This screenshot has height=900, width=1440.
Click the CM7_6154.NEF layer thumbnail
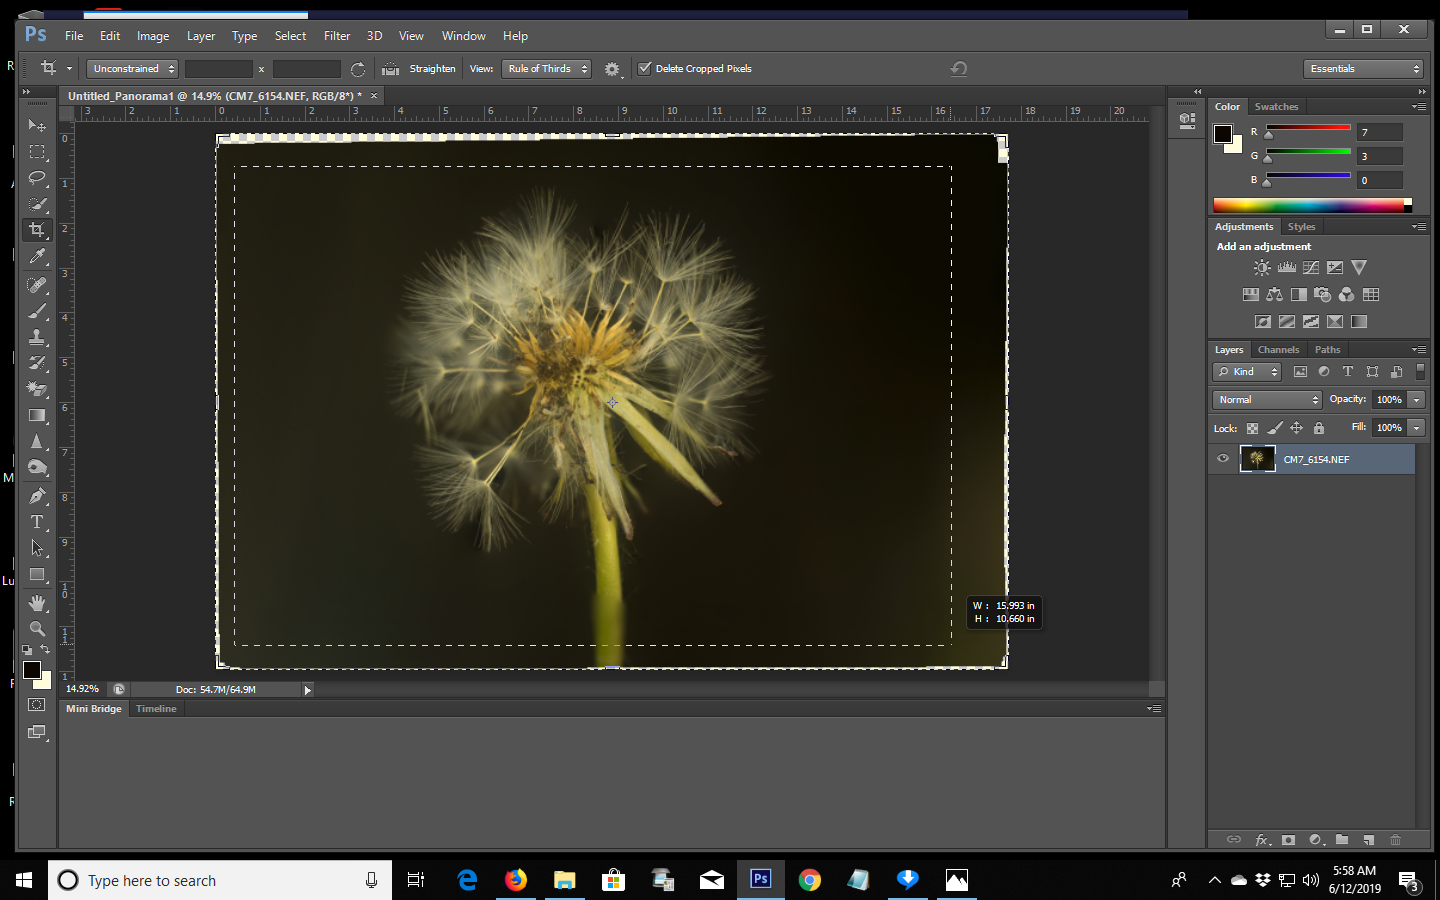click(1257, 459)
